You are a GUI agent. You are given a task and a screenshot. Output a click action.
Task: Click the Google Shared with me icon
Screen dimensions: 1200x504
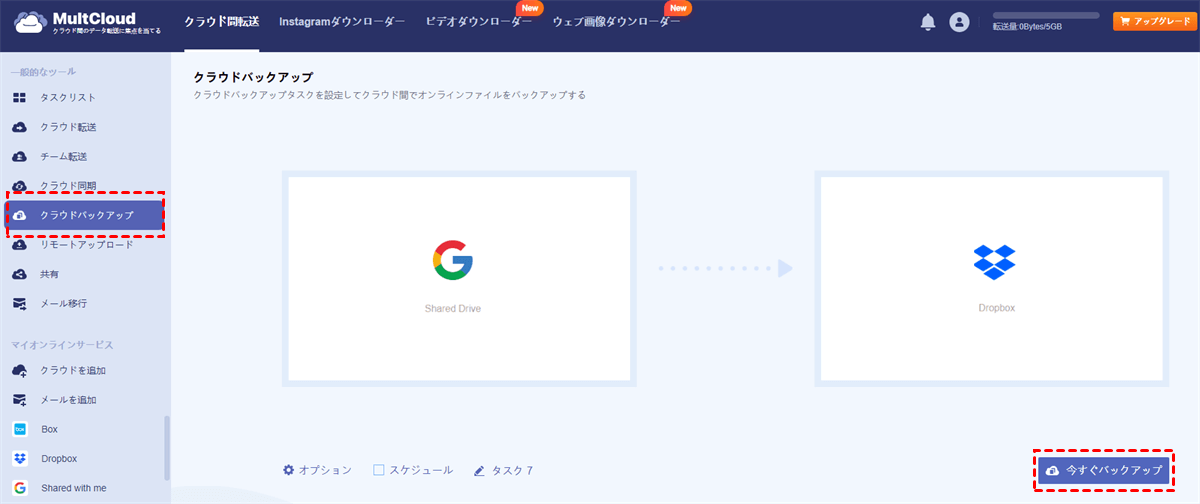tap(19, 488)
